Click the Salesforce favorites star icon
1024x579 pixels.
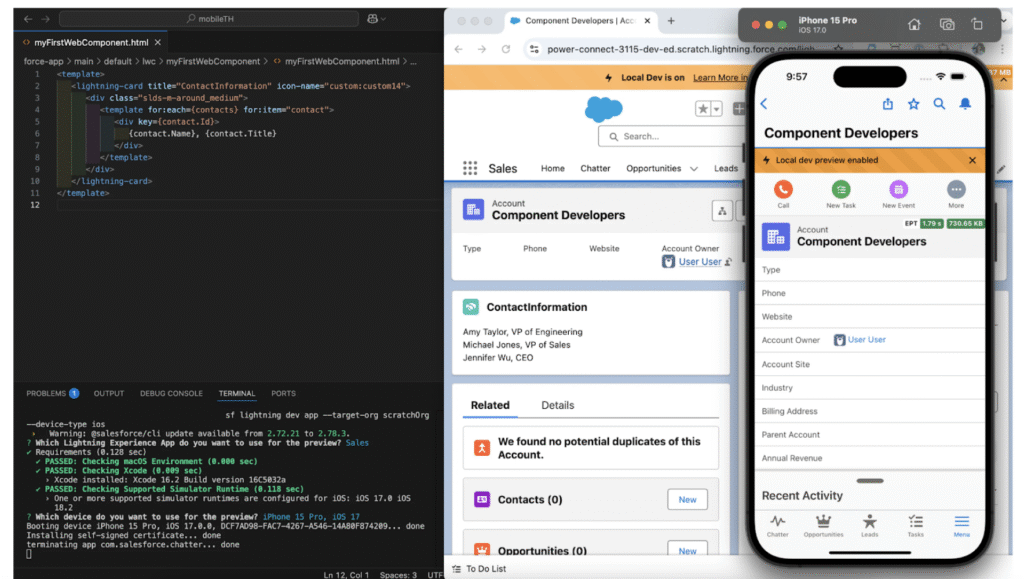click(x=703, y=109)
